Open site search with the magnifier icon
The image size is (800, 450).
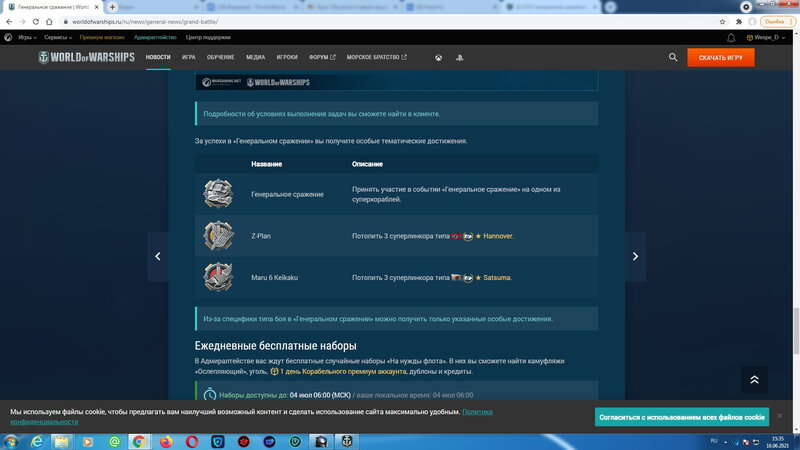click(673, 58)
